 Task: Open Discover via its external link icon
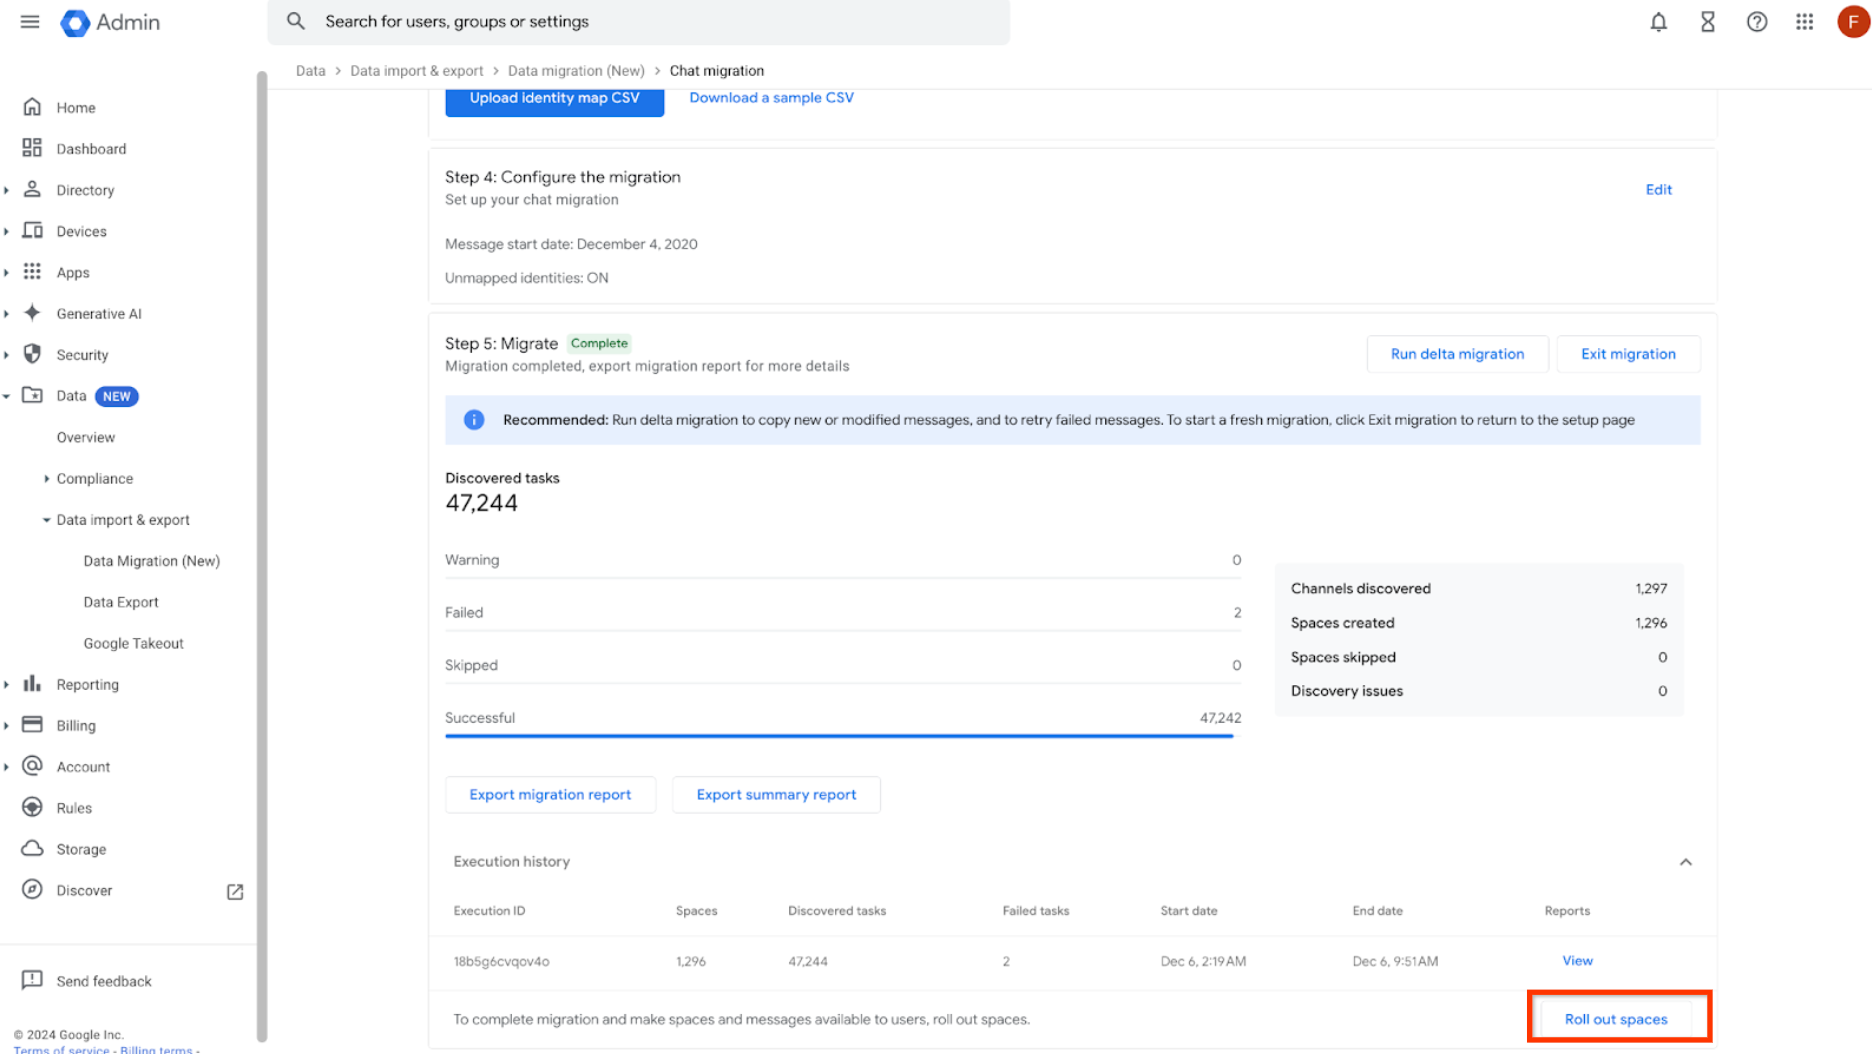pyautogui.click(x=235, y=891)
